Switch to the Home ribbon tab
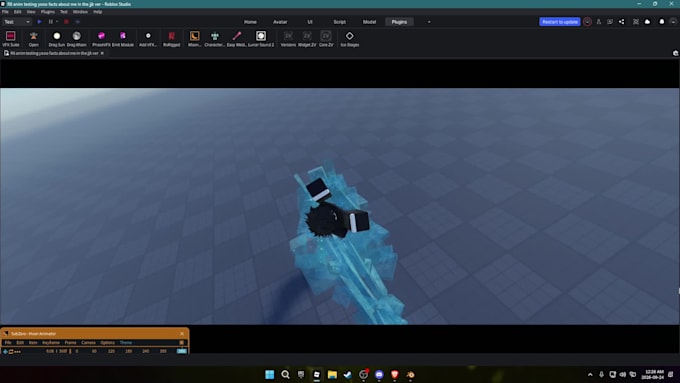Image resolution: width=680 pixels, height=383 pixels. point(250,22)
